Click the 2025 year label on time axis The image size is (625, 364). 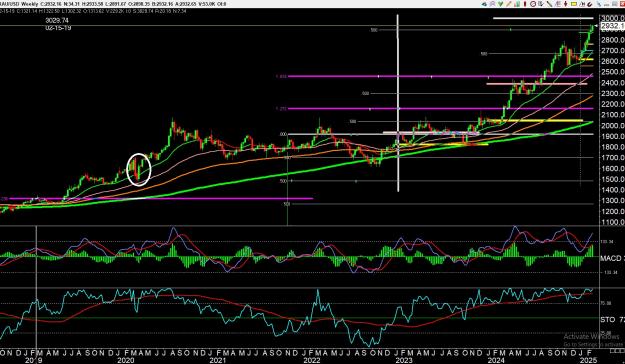pos(588,360)
